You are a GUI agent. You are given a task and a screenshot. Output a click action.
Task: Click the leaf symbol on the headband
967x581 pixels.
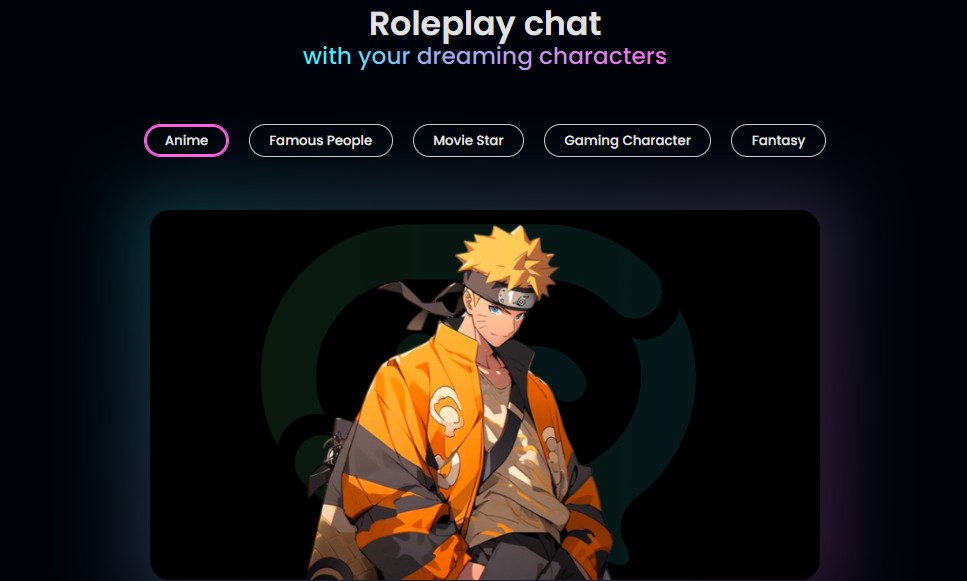click(x=521, y=300)
